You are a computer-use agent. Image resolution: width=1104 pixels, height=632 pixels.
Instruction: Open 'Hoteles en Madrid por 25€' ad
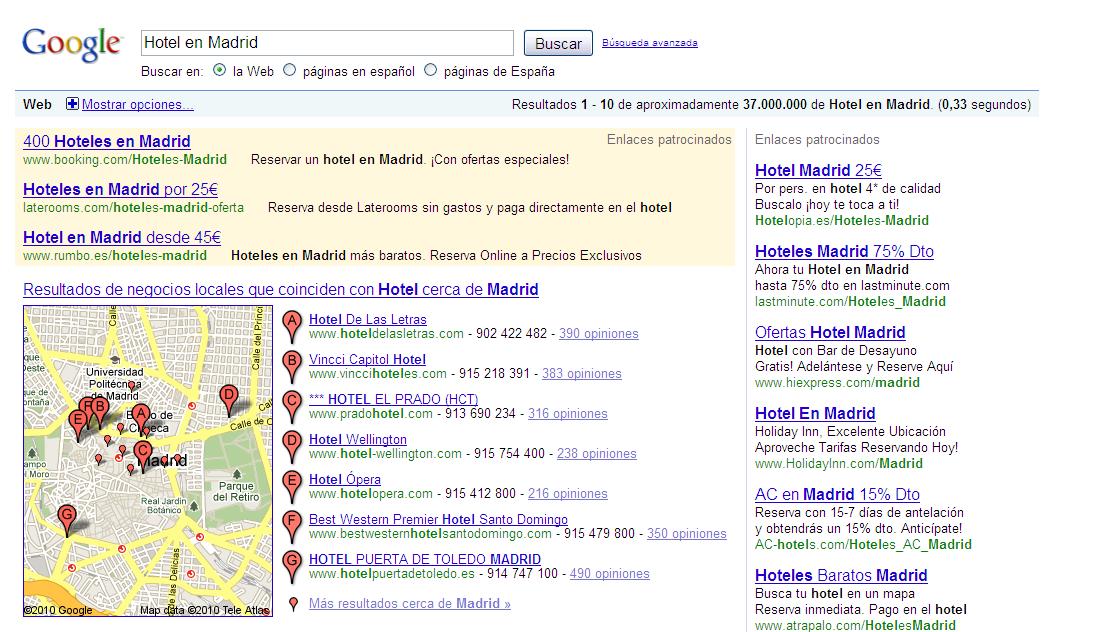pyautogui.click(x=120, y=189)
